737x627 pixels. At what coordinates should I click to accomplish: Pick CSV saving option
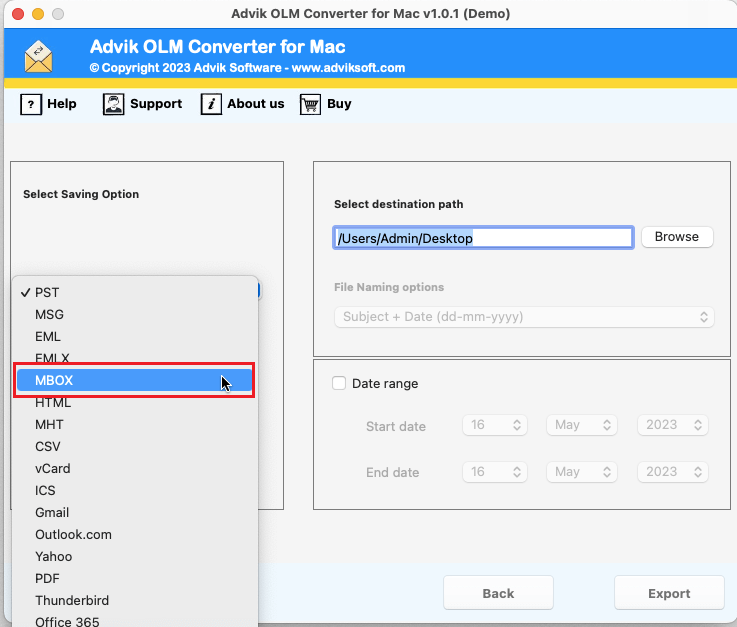point(135,447)
